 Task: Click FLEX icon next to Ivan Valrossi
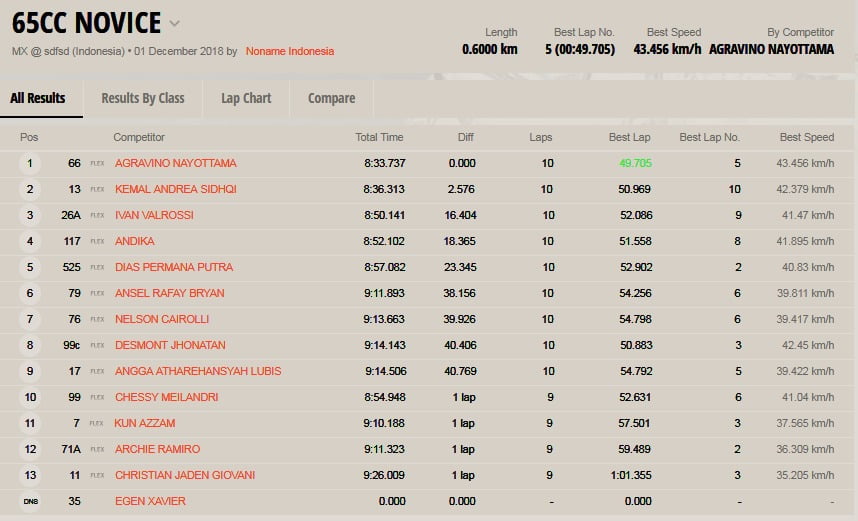point(97,215)
